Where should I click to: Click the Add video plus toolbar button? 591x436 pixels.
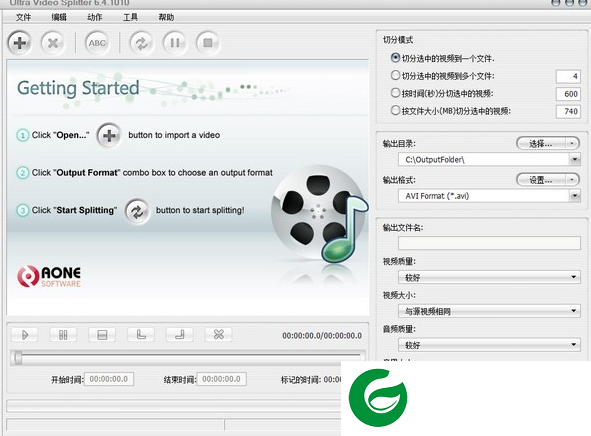click(20, 43)
